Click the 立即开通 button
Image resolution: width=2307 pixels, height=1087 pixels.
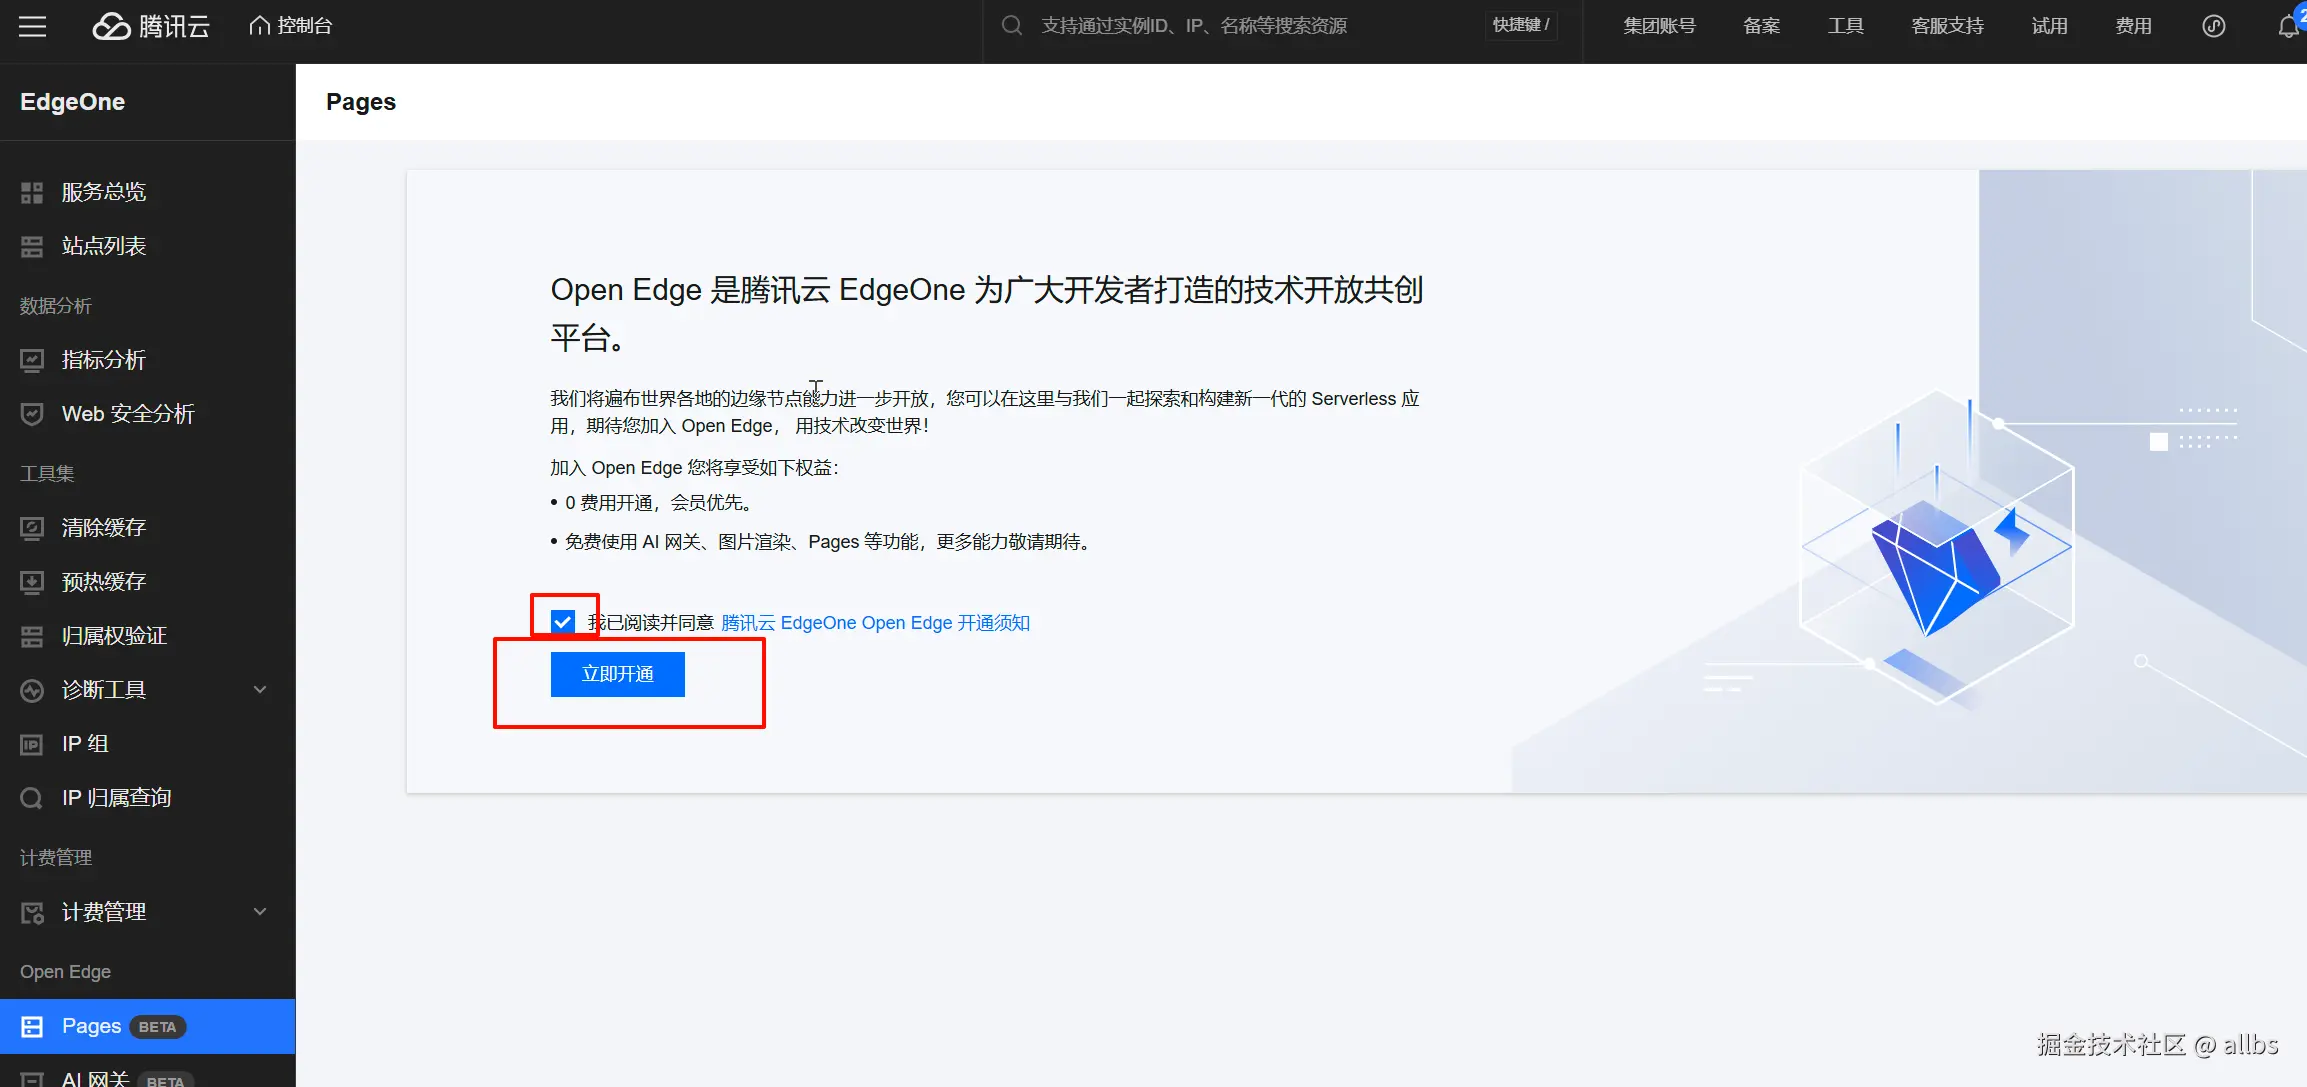(x=616, y=673)
